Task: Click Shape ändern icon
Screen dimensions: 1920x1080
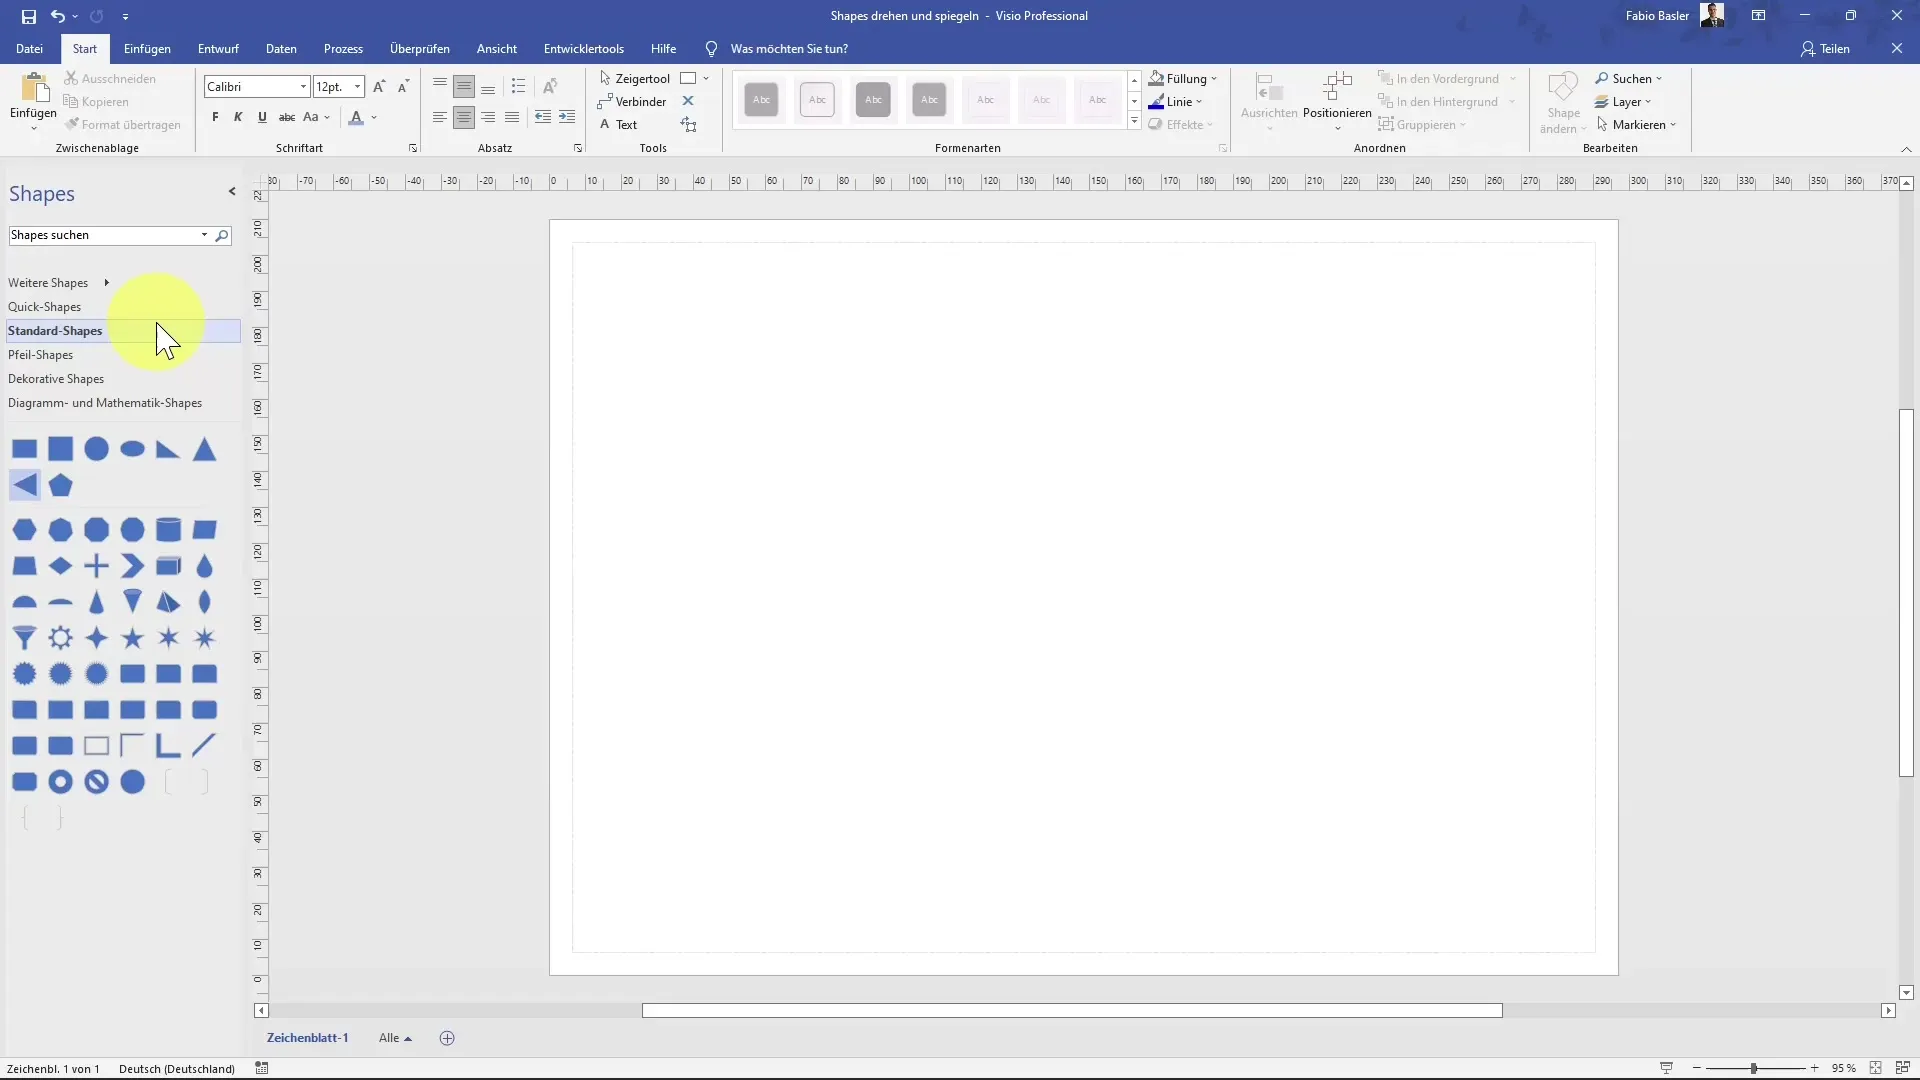Action: [x=1563, y=87]
